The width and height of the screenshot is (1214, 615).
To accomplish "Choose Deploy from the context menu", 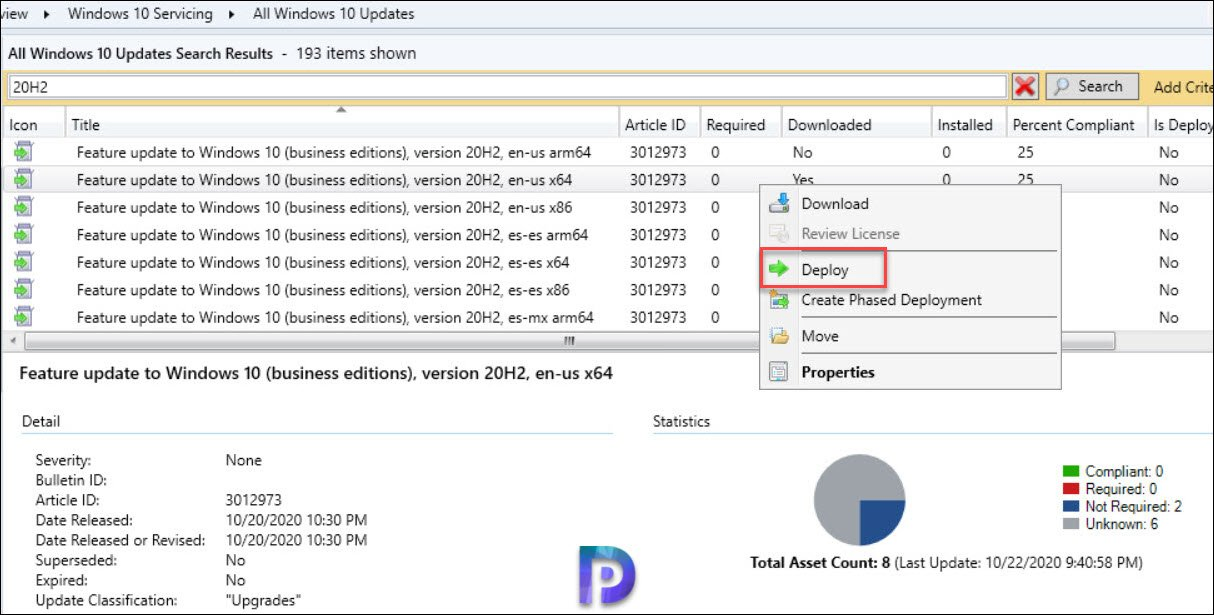I will coord(825,270).
